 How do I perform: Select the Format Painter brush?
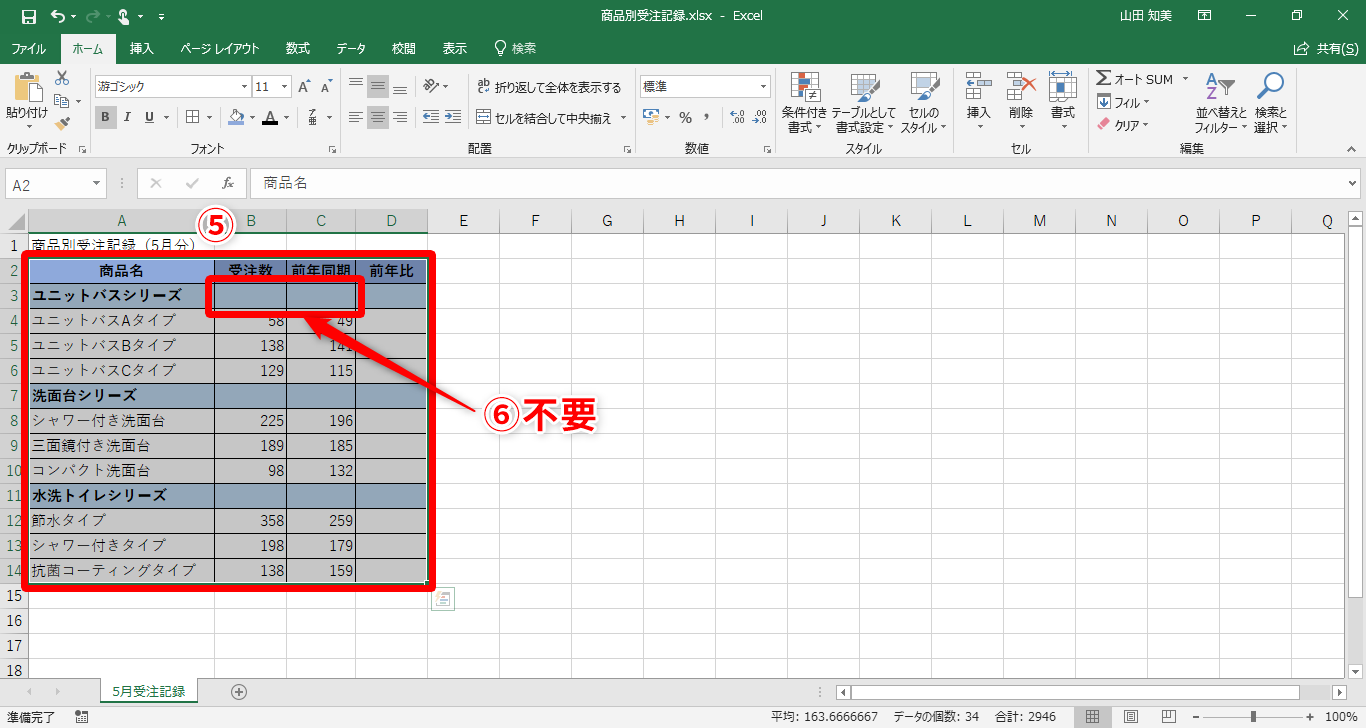62,124
